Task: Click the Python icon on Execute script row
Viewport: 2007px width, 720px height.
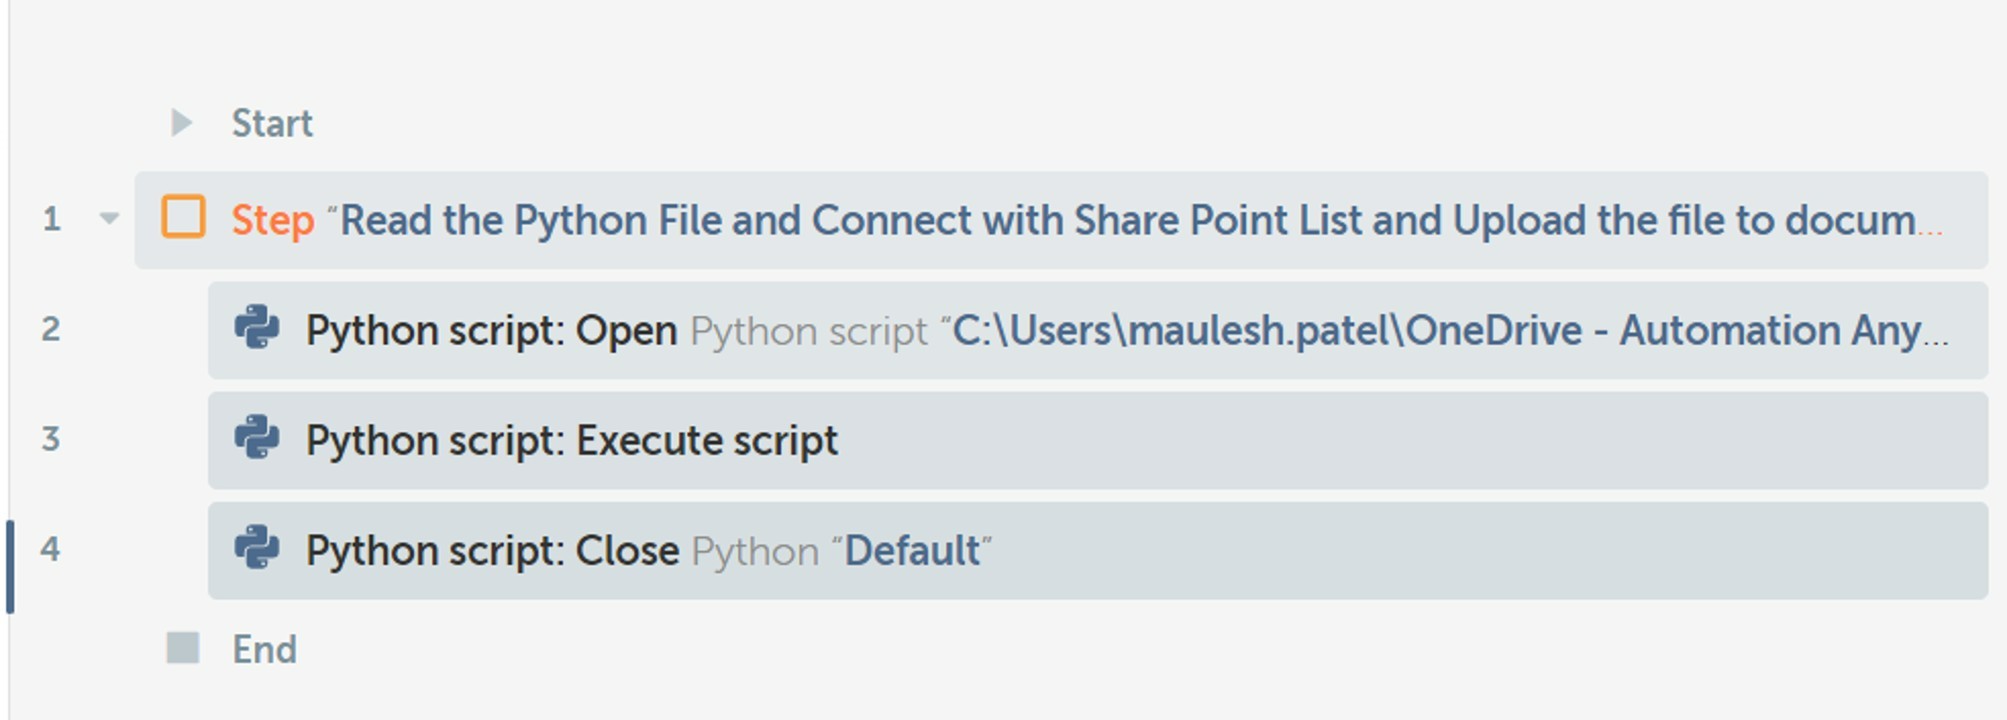Action: [257, 439]
